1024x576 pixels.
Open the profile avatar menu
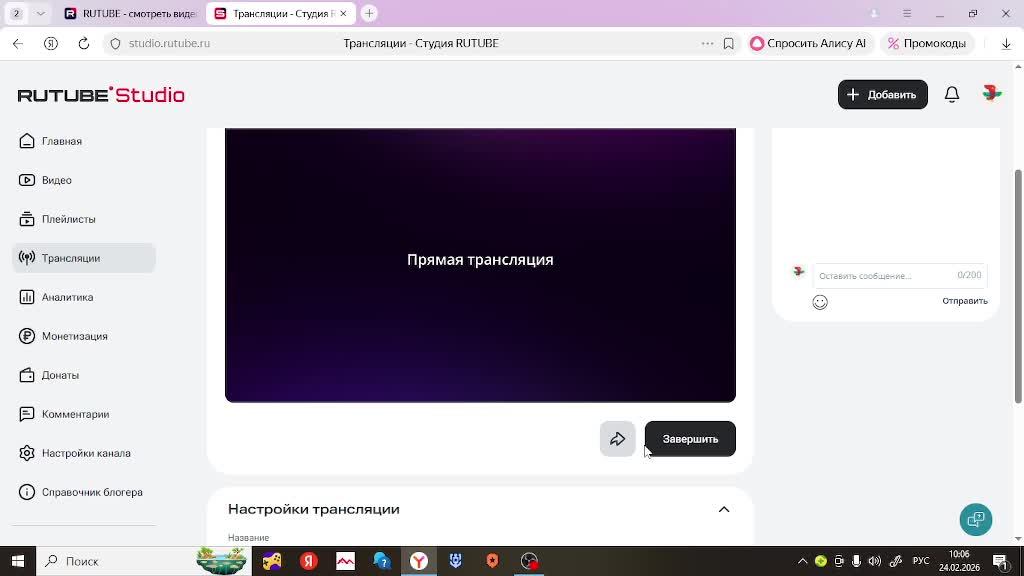(991, 93)
